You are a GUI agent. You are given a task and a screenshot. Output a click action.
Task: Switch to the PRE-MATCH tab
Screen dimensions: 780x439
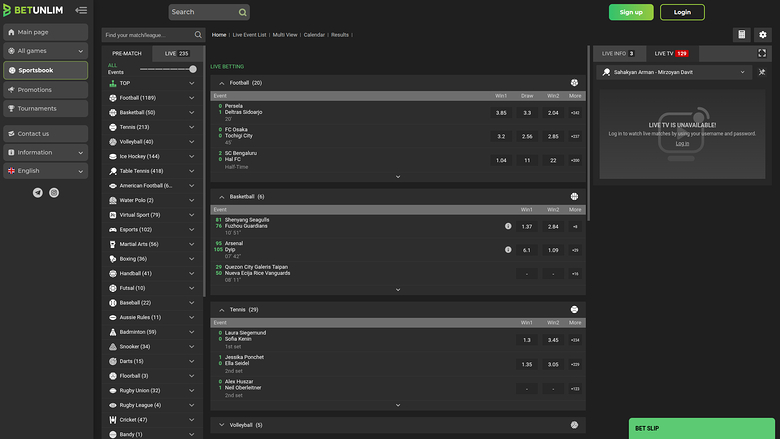(x=127, y=53)
